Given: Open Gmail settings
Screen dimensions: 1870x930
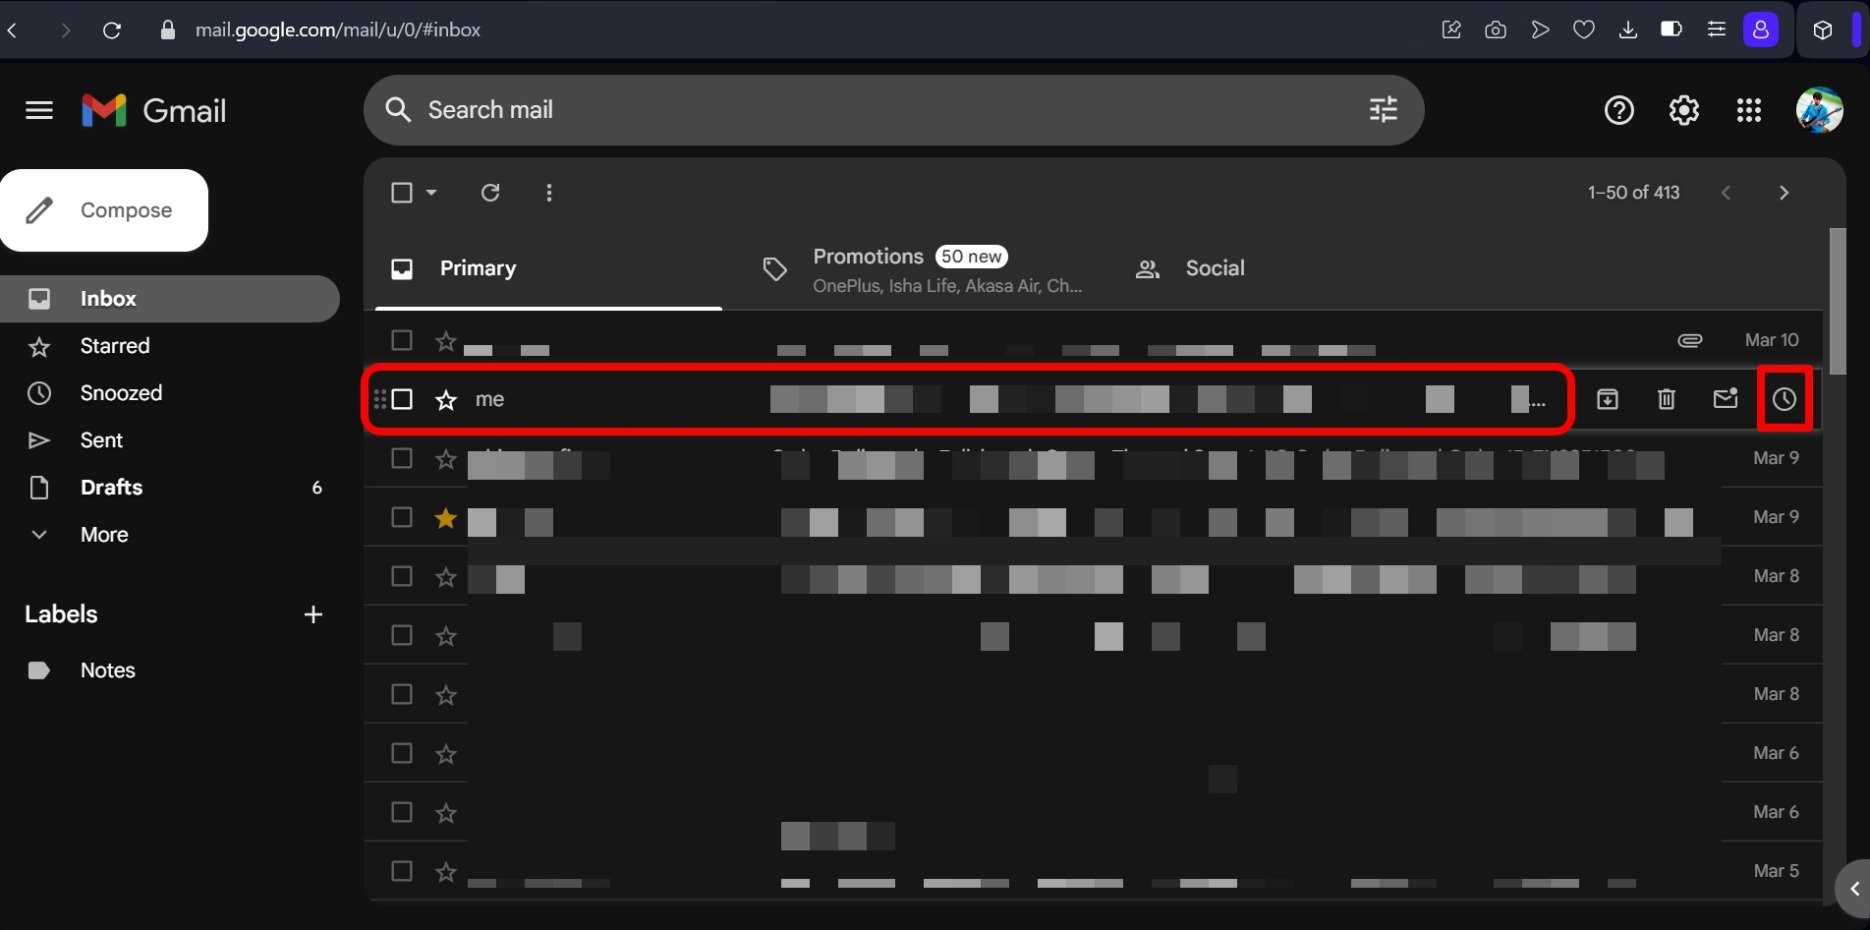Looking at the screenshot, I should coord(1683,110).
